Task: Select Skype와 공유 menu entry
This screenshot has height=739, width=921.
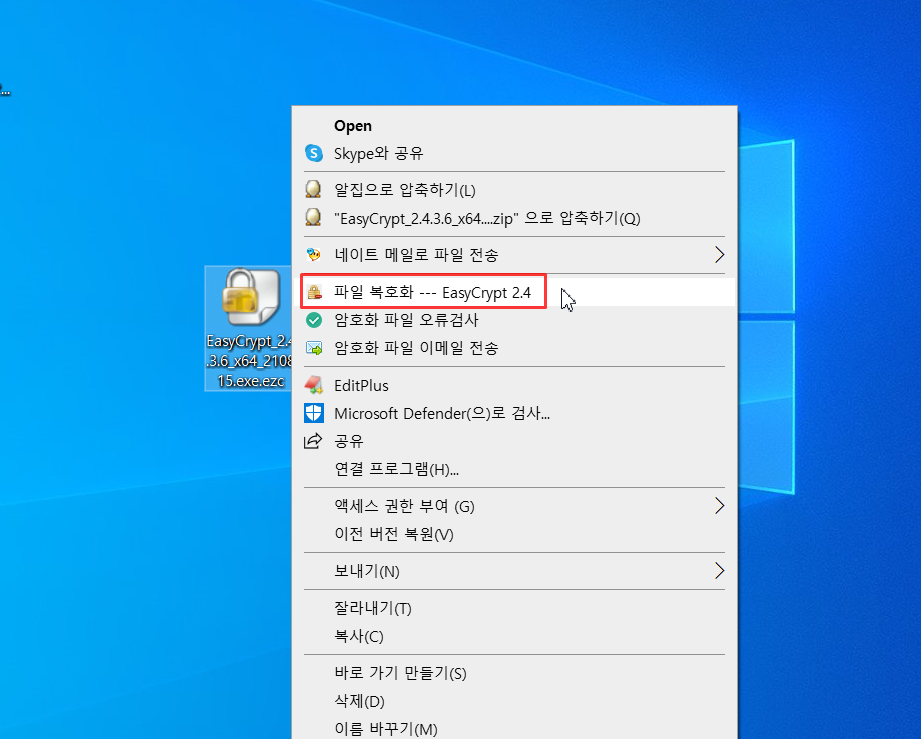Action: (514, 153)
